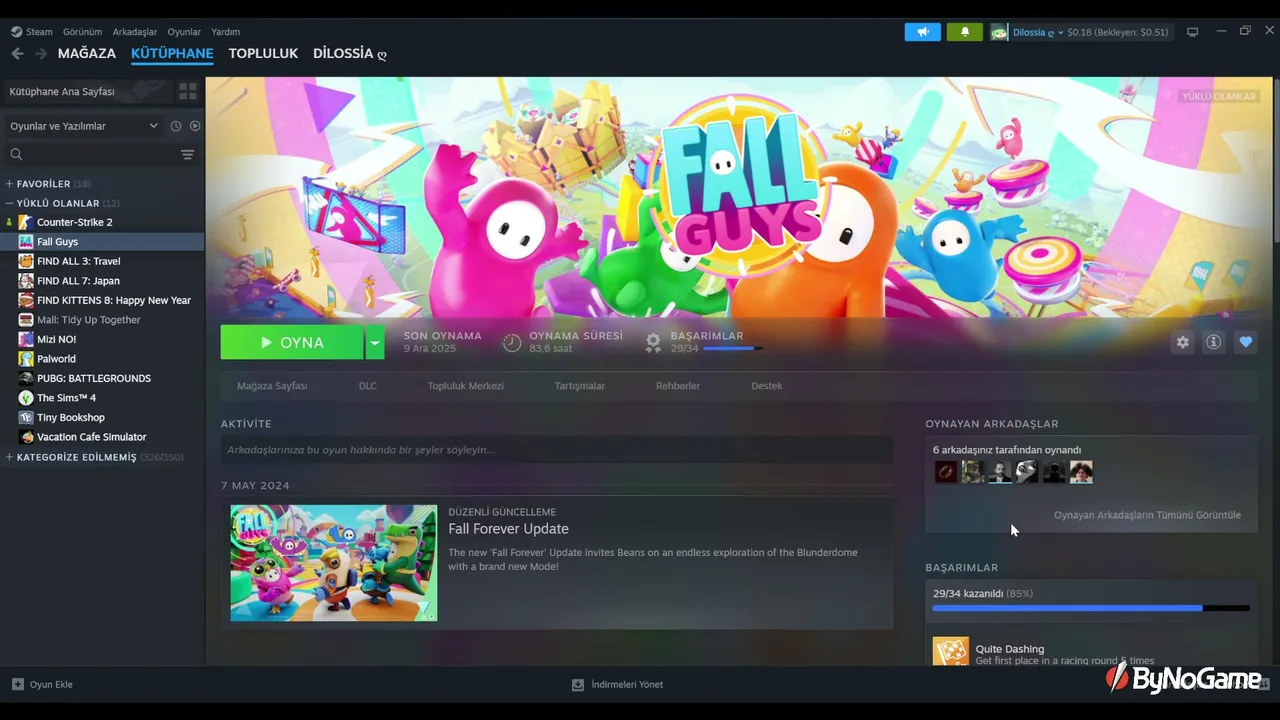Viewport: 1280px width, 720px height.
Task: Select the KÜTÜPHANE tab
Action: (x=172, y=53)
